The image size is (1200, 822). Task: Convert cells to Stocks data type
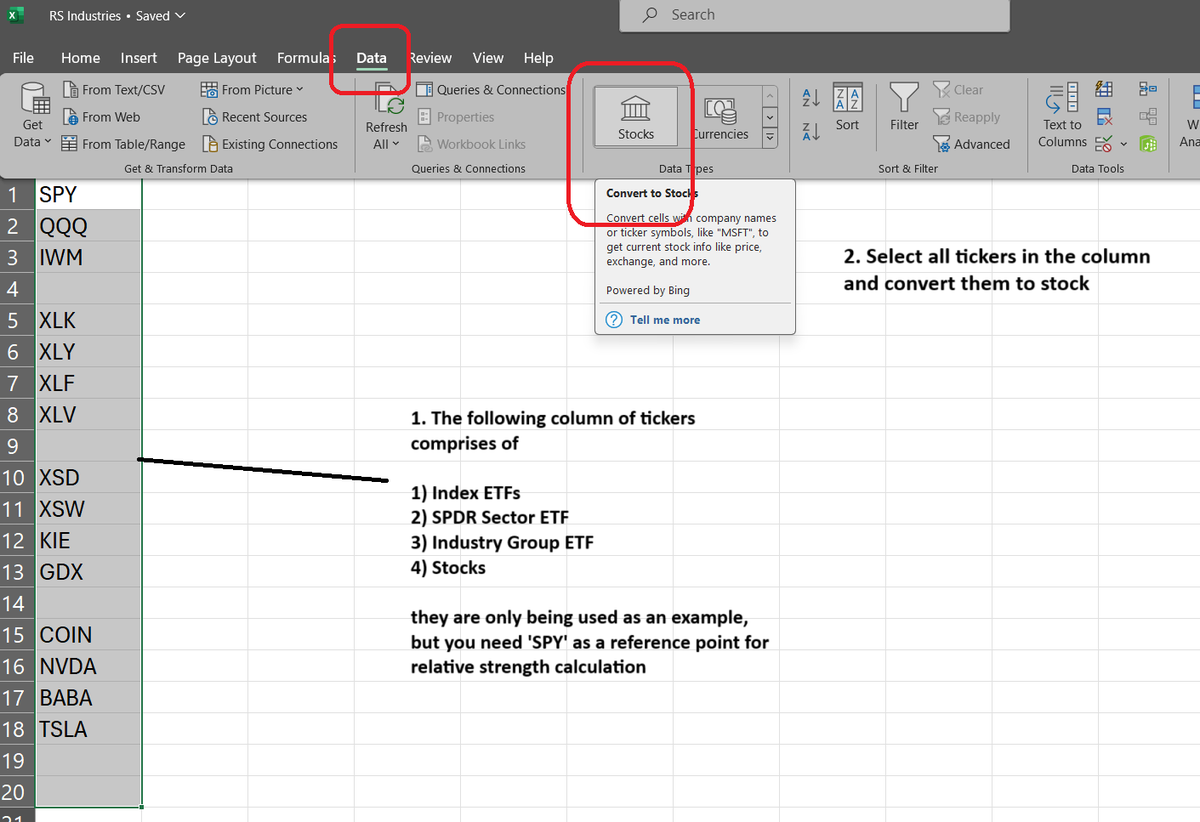[635, 116]
